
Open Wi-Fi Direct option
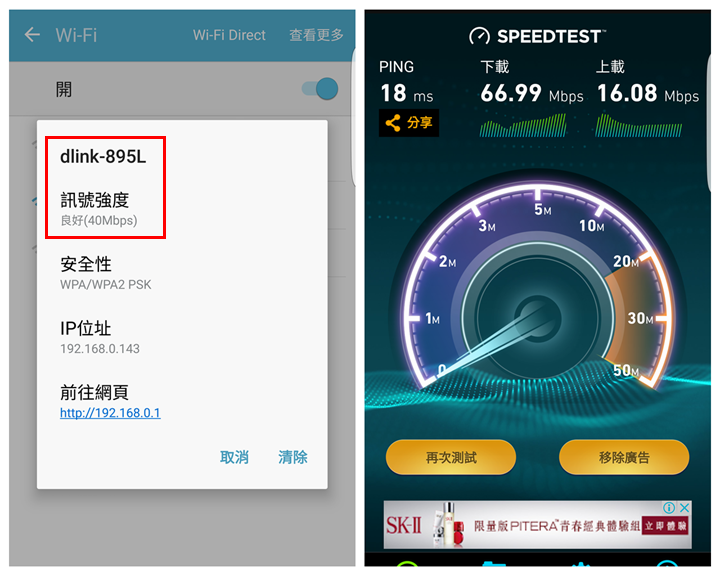(x=229, y=35)
